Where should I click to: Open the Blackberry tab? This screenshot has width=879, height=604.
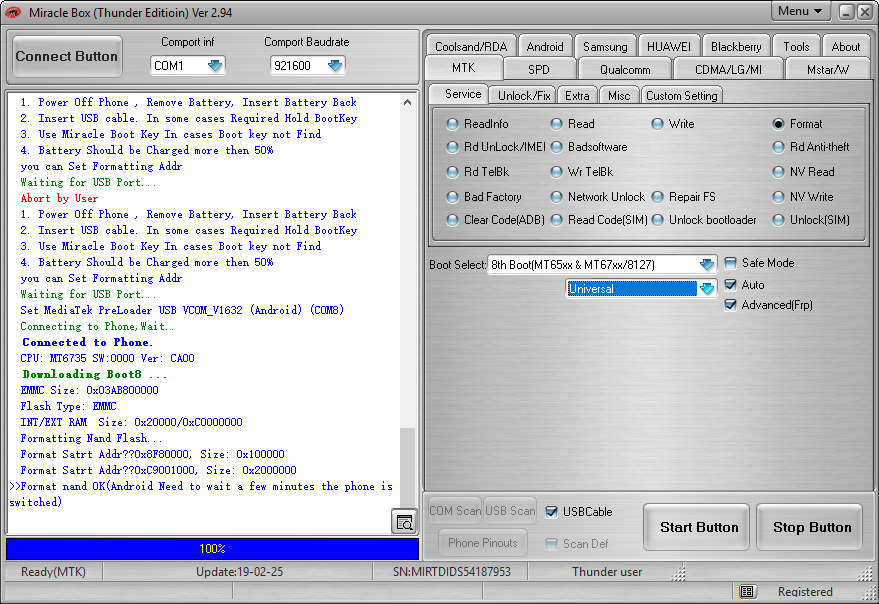point(736,46)
